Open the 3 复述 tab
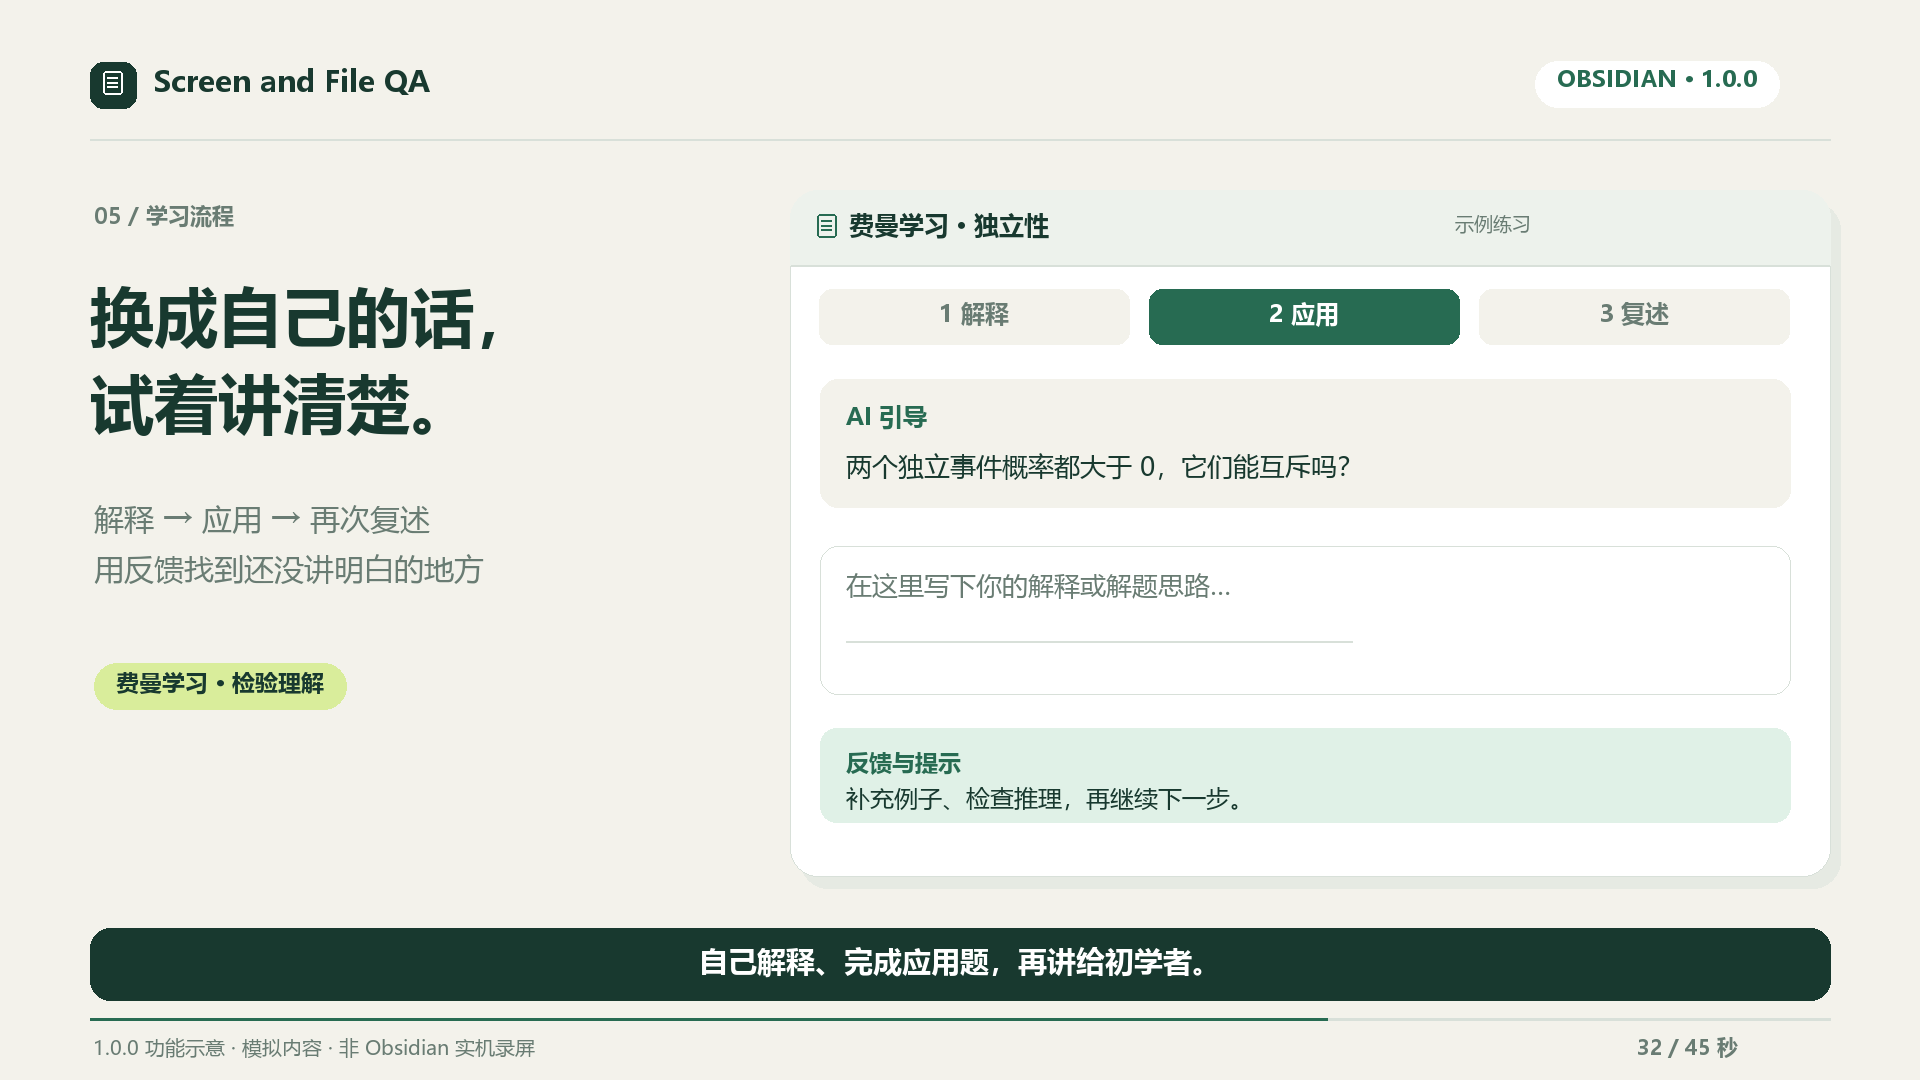Image resolution: width=1920 pixels, height=1080 pixels. tap(1634, 316)
